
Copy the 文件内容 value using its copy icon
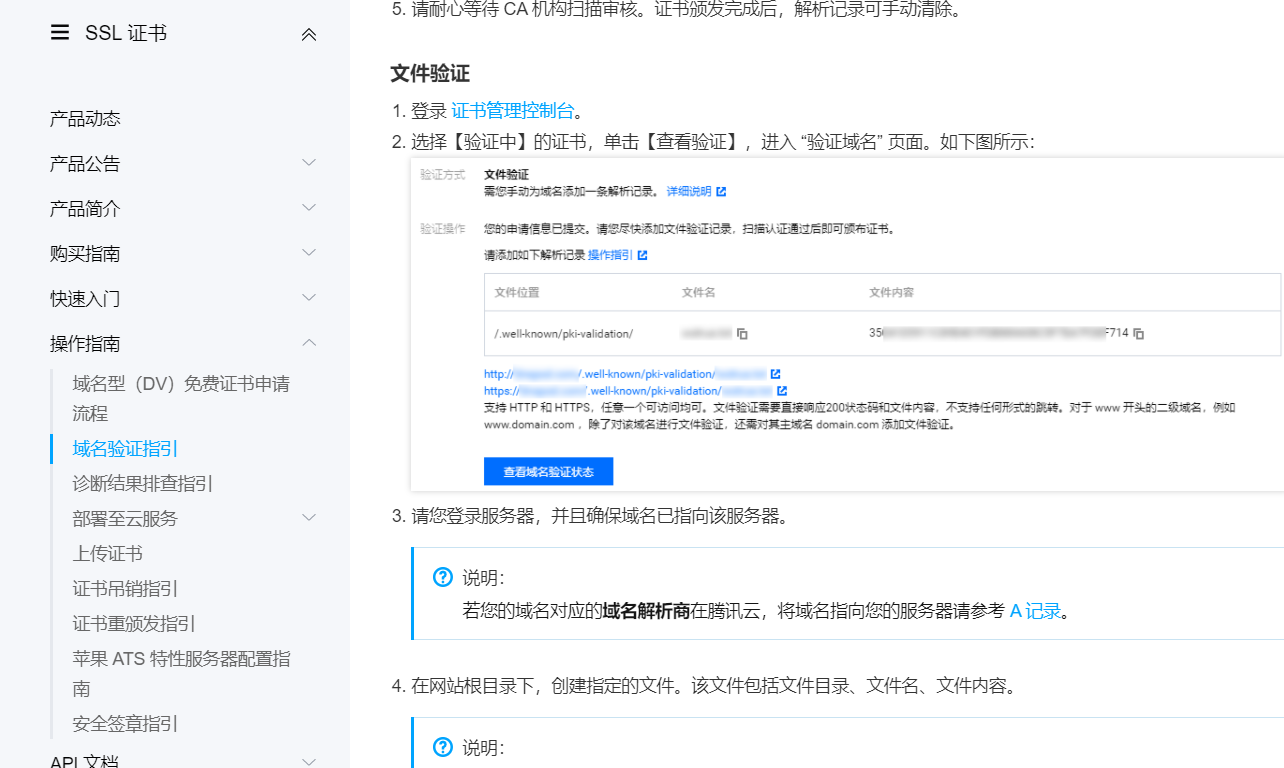1136,333
